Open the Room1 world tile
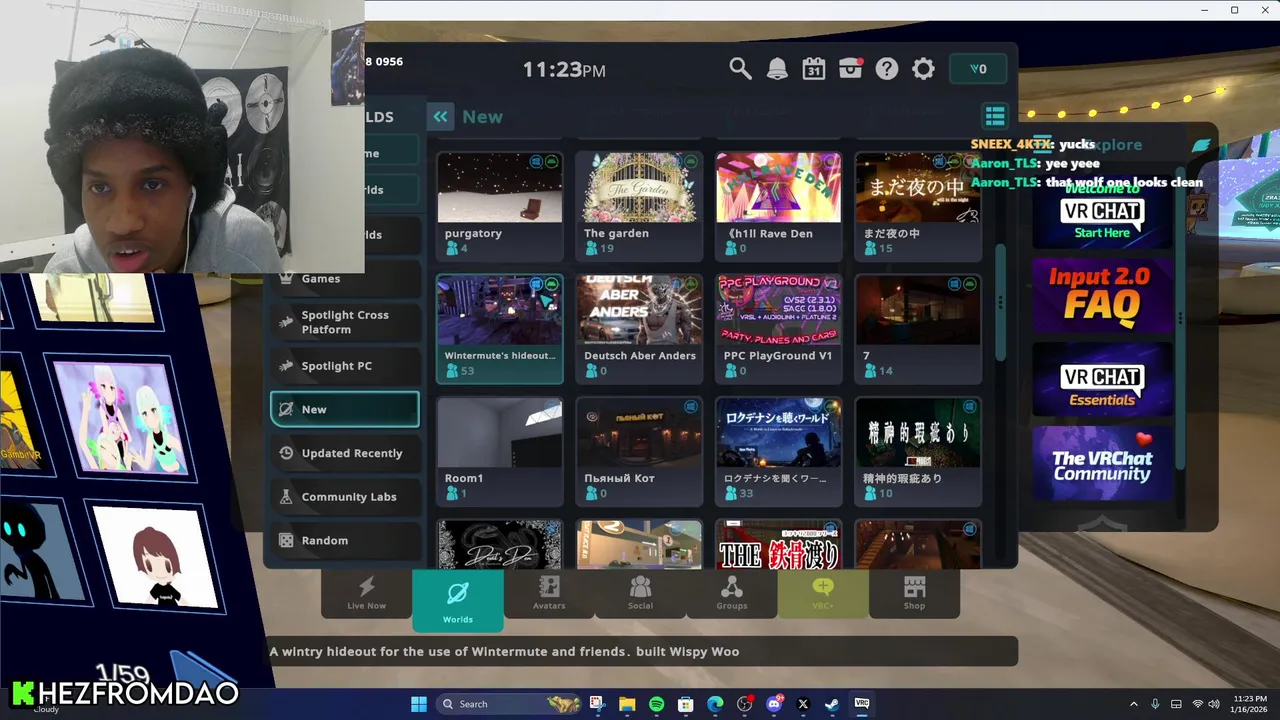The height and width of the screenshot is (720, 1280). coord(500,451)
